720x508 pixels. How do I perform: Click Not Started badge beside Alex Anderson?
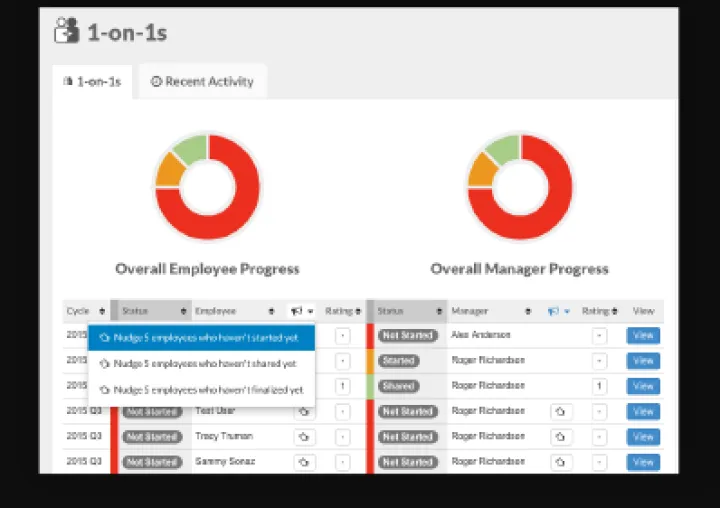[408, 336]
